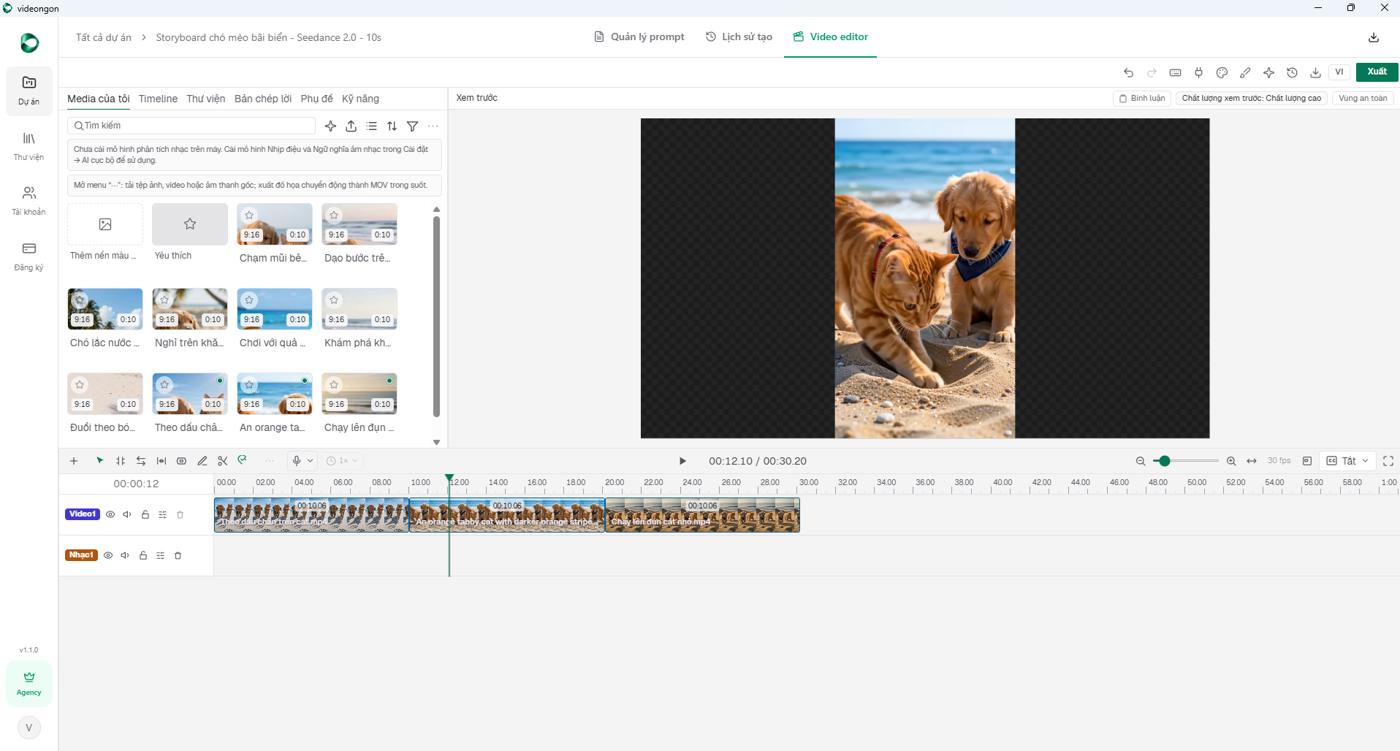
Task: Switch to the Timeline tab
Action: pyautogui.click(x=158, y=99)
